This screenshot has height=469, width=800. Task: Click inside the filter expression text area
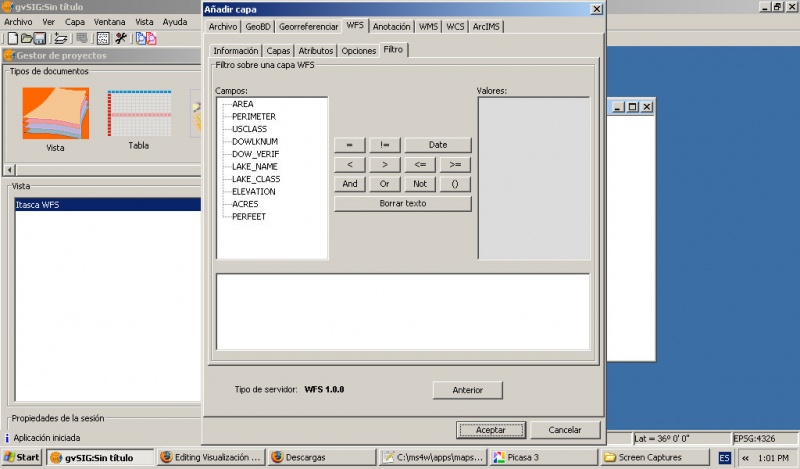point(402,311)
